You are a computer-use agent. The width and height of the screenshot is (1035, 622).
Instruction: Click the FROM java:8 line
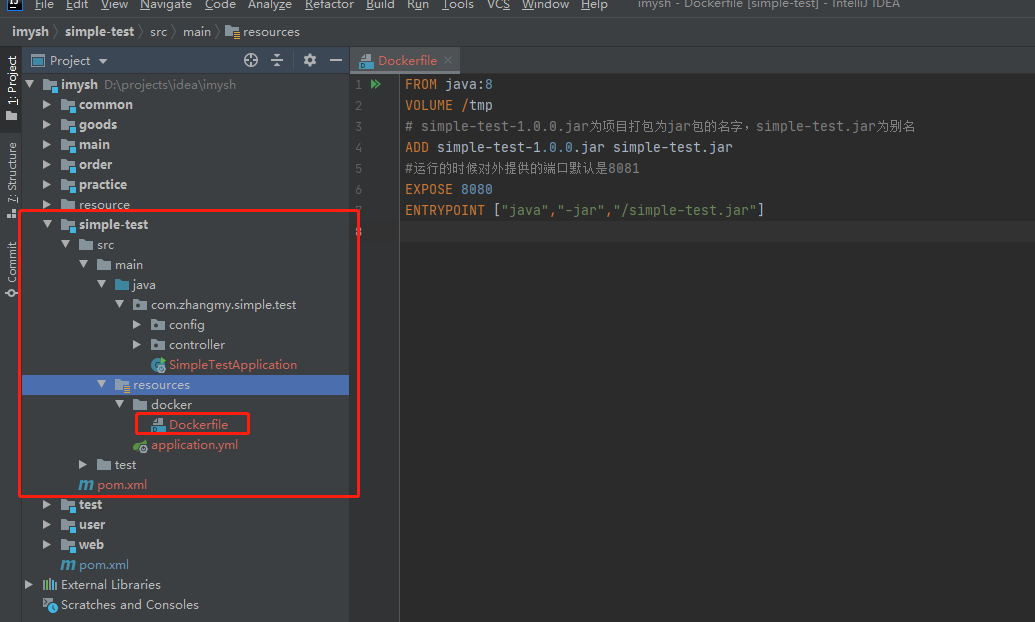[449, 84]
